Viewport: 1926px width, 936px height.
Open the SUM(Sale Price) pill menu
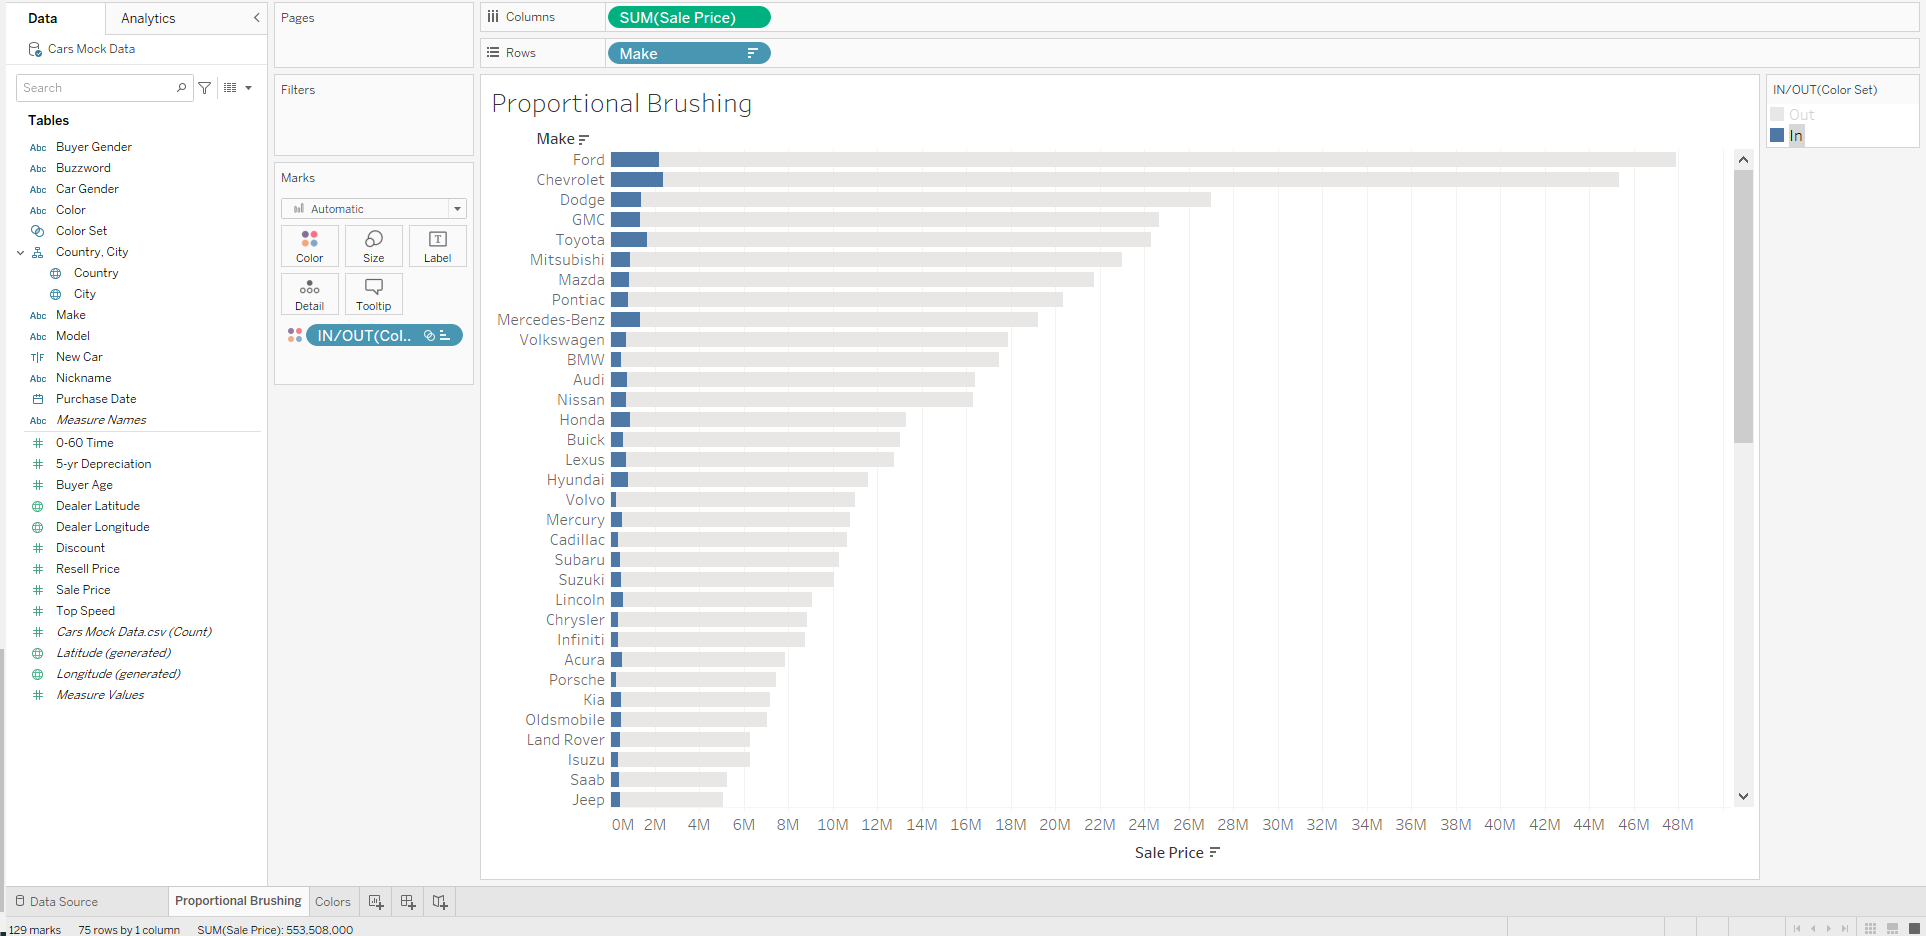689,17
